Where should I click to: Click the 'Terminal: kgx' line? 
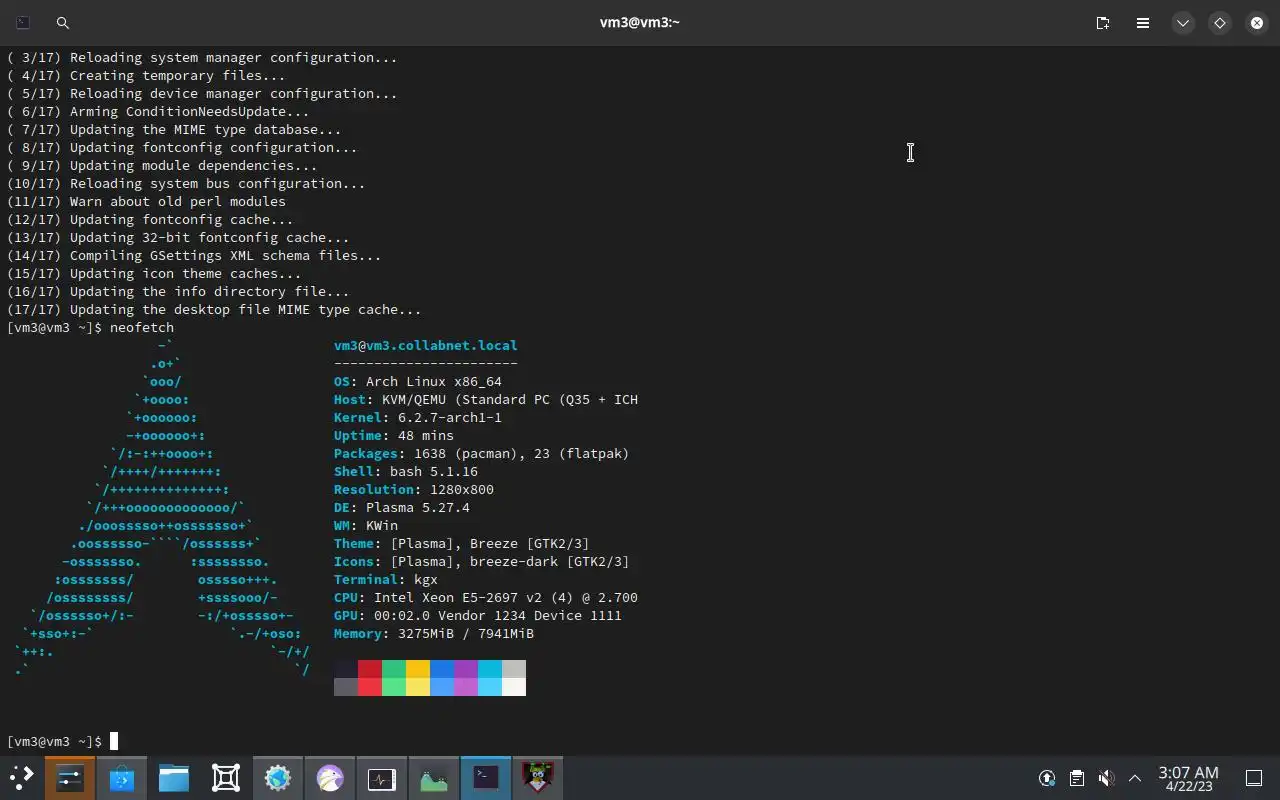coord(386,580)
